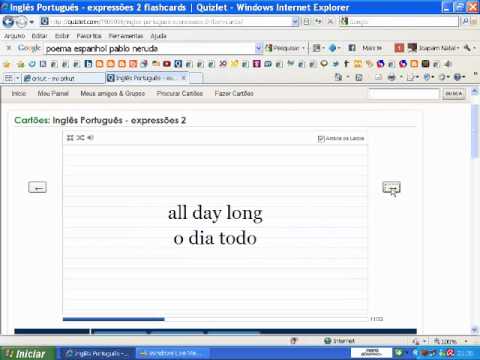Image resolution: width=480 pixels, height=360 pixels.
Task: Expand the Home button dropdown arrow
Action: click(x=348, y=77)
